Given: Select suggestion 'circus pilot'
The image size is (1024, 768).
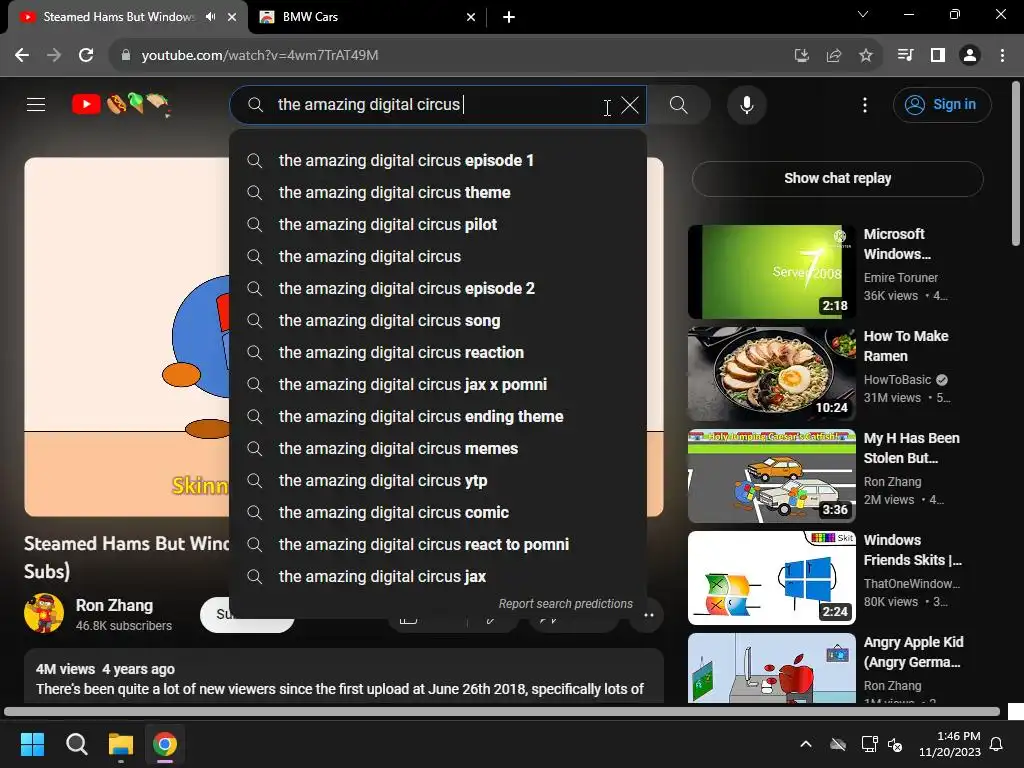Looking at the screenshot, I should tap(438, 225).
